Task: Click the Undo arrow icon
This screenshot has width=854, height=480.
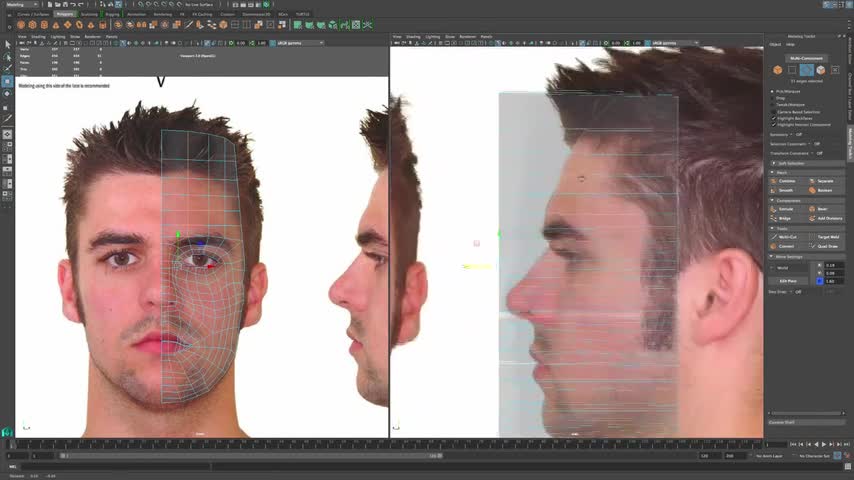Action: [x=73, y=4]
